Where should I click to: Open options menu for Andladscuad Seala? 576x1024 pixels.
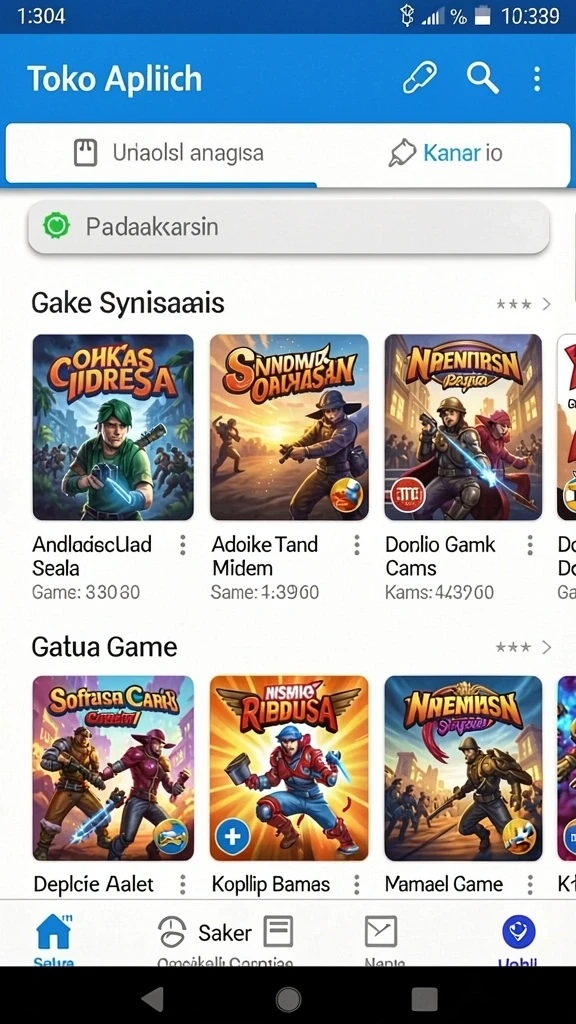183,545
